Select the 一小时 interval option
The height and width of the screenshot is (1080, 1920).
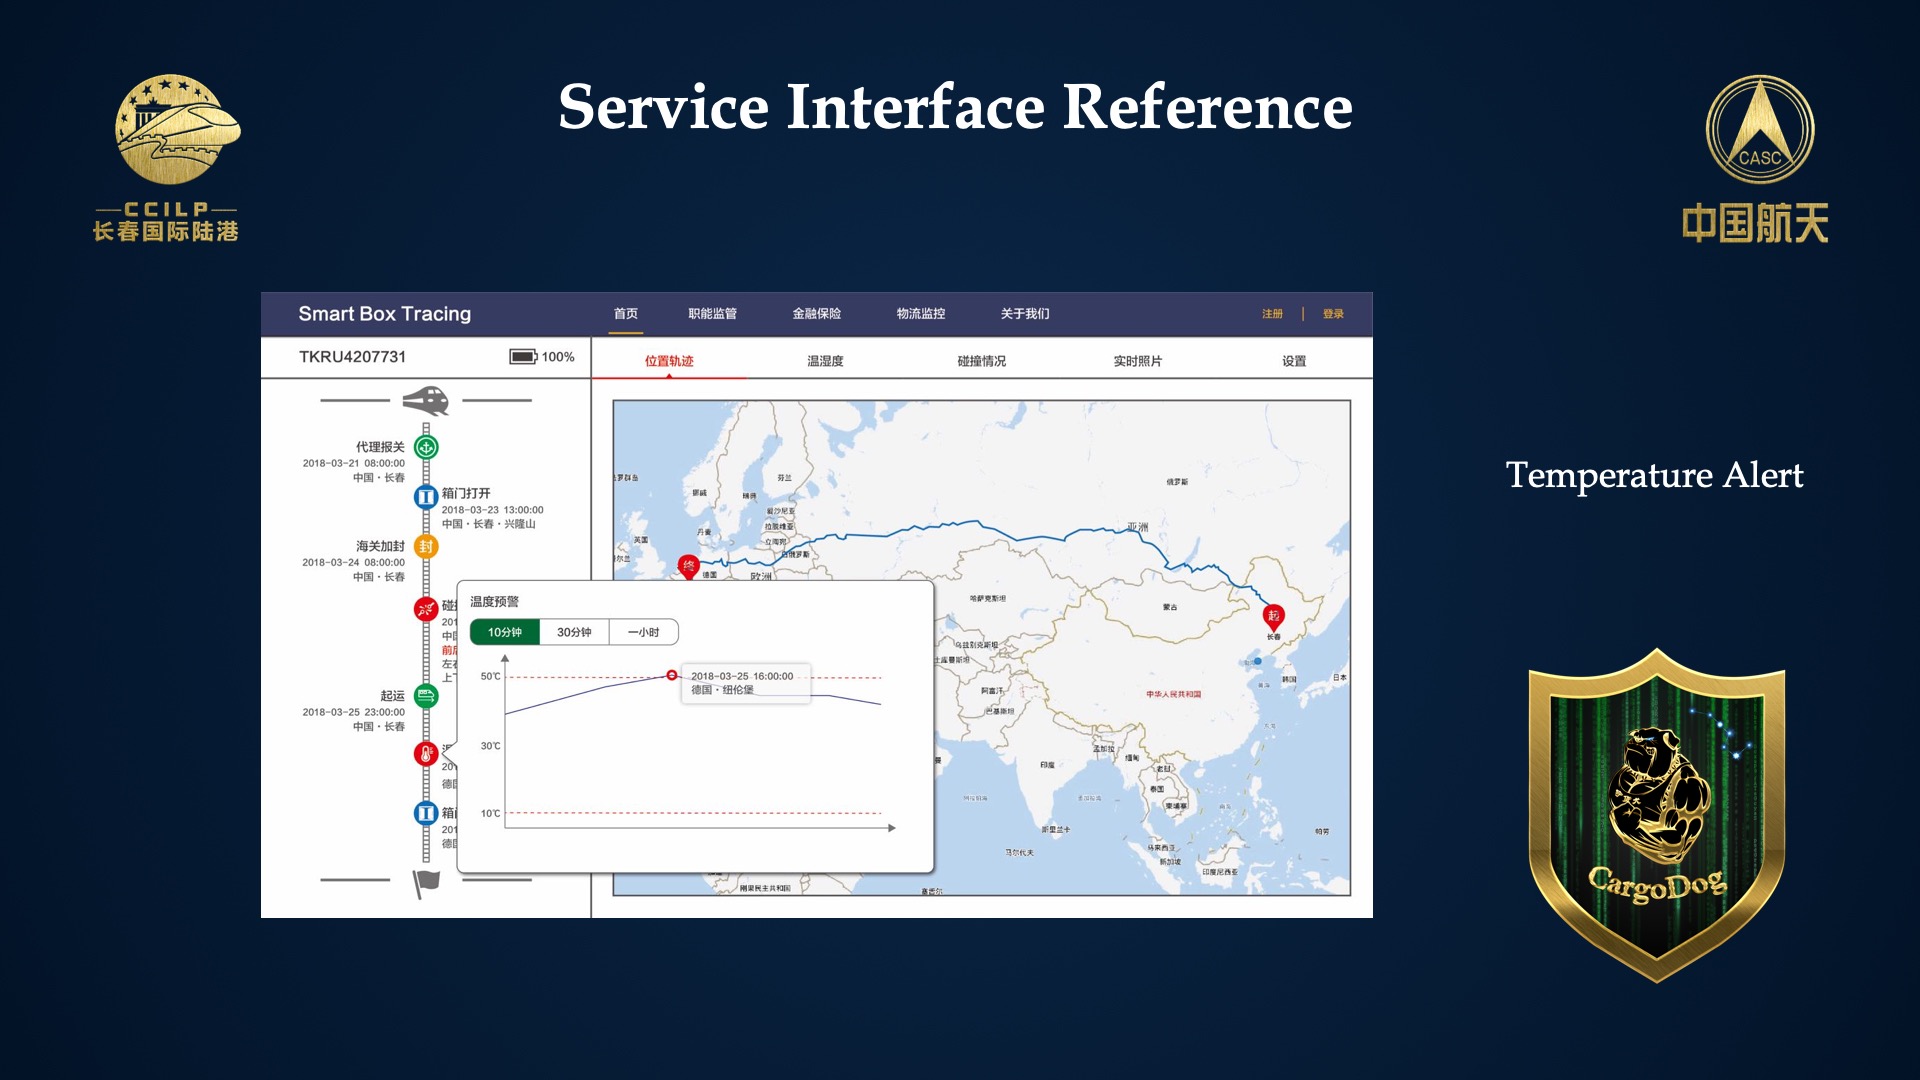point(643,632)
